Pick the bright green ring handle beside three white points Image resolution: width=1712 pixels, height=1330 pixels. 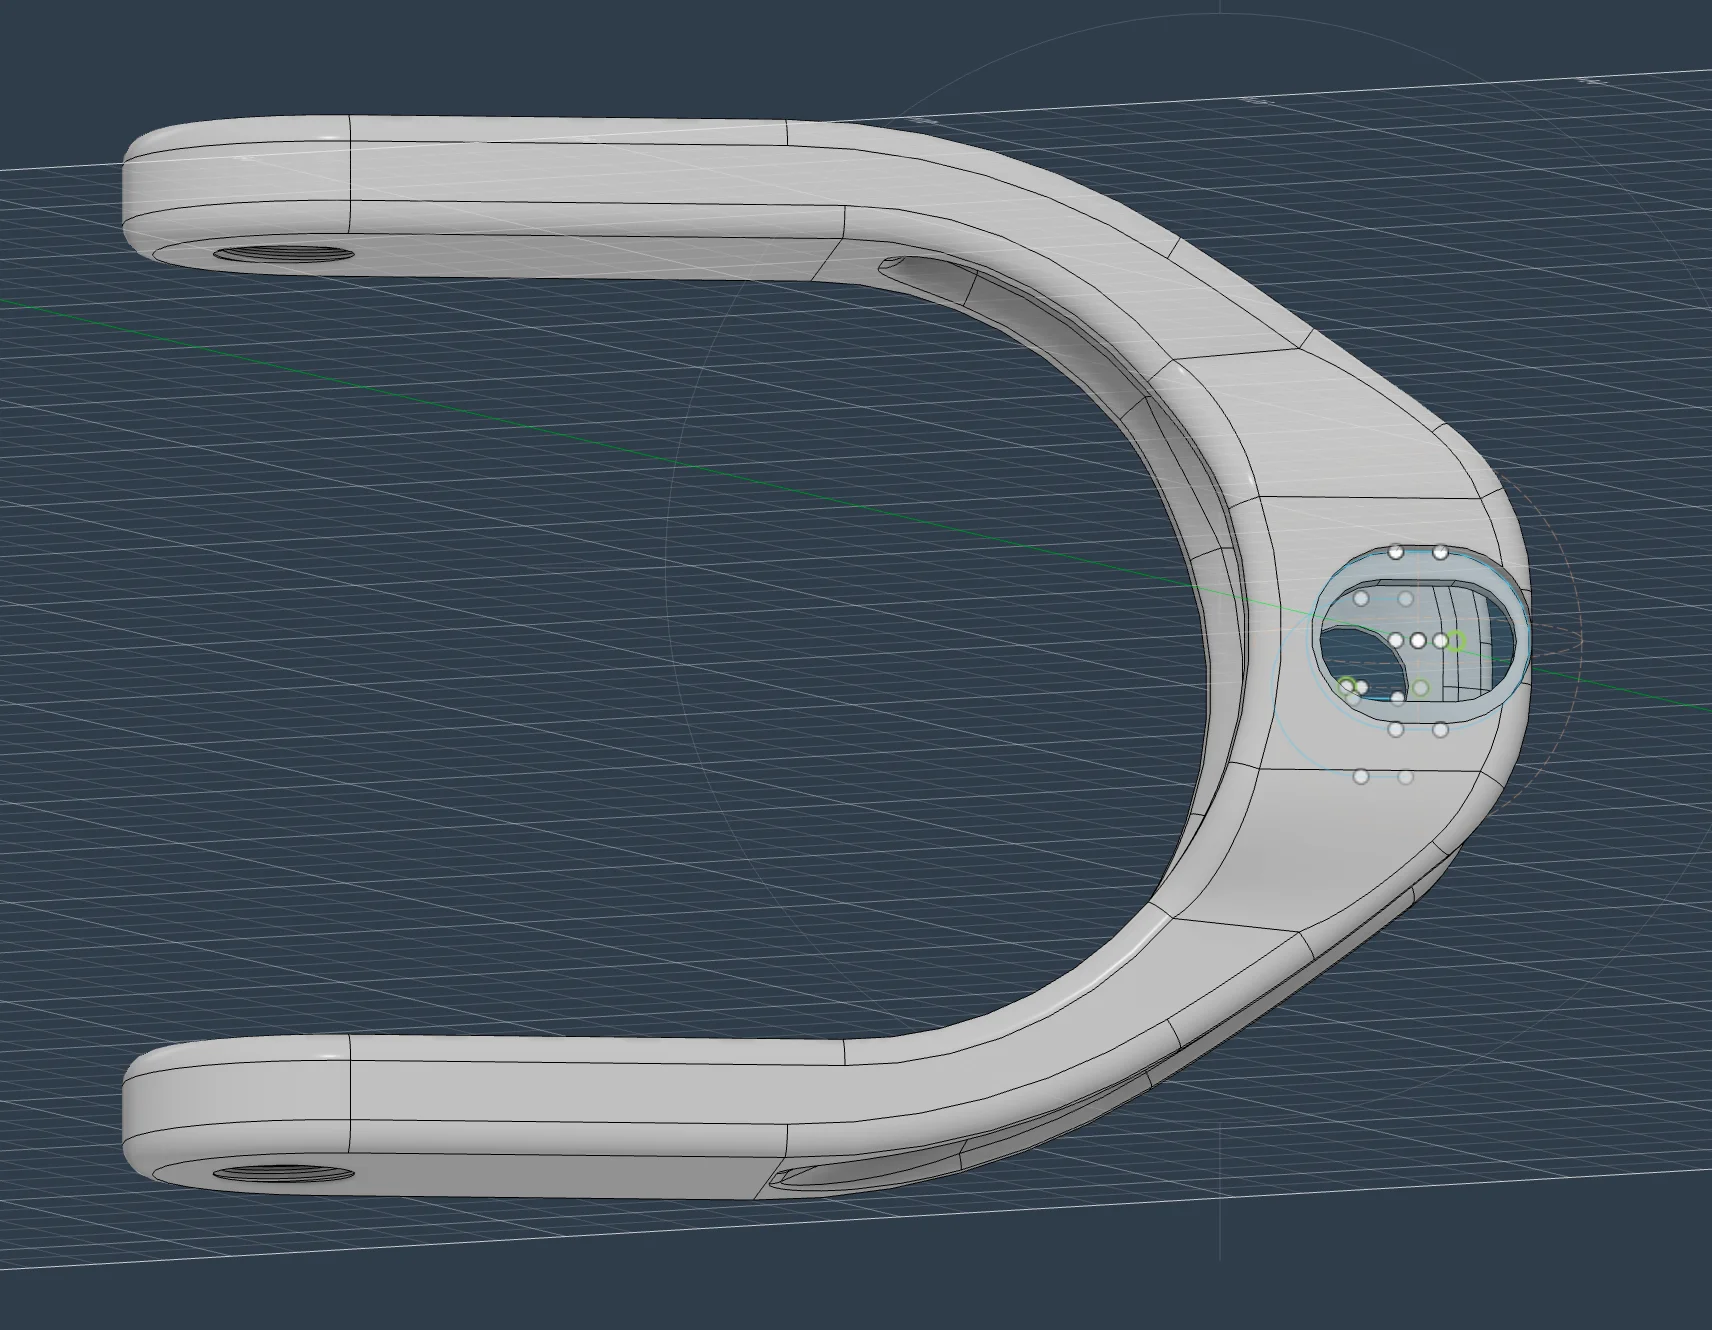coord(1456,641)
